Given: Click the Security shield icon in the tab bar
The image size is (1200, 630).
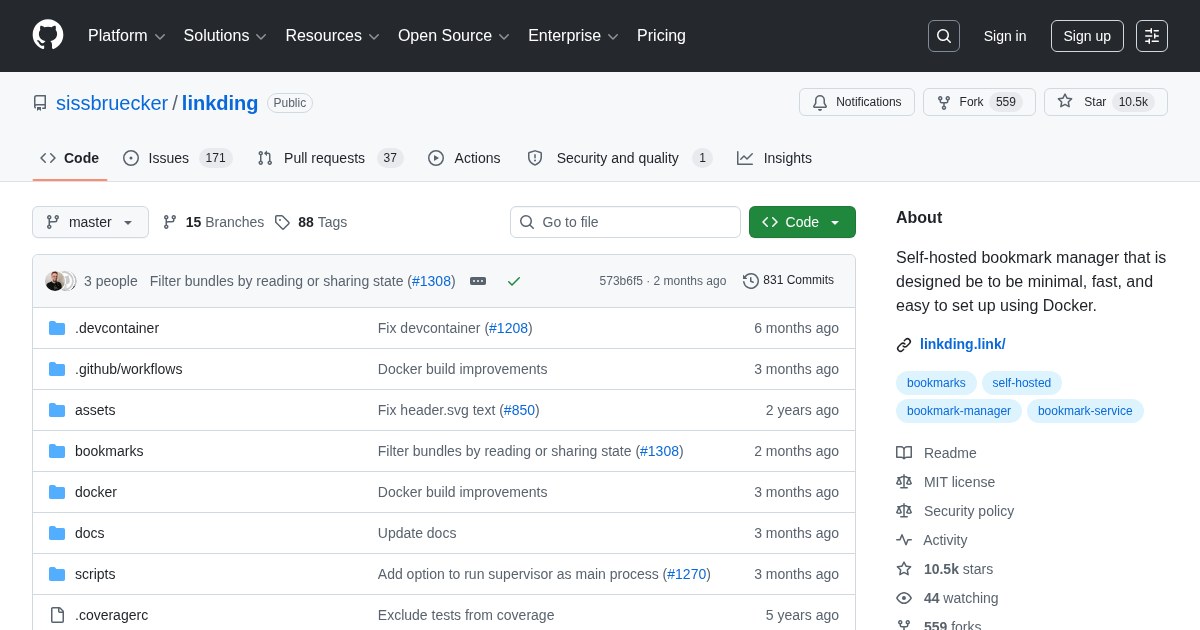Looking at the screenshot, I should [x=535, y=158].
